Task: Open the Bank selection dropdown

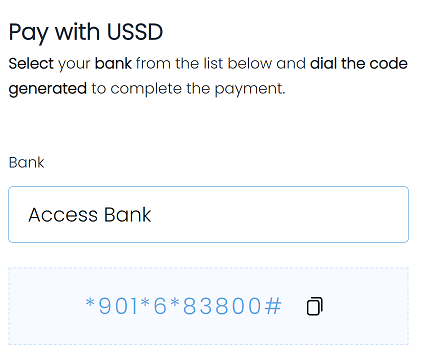Action: 208,214
